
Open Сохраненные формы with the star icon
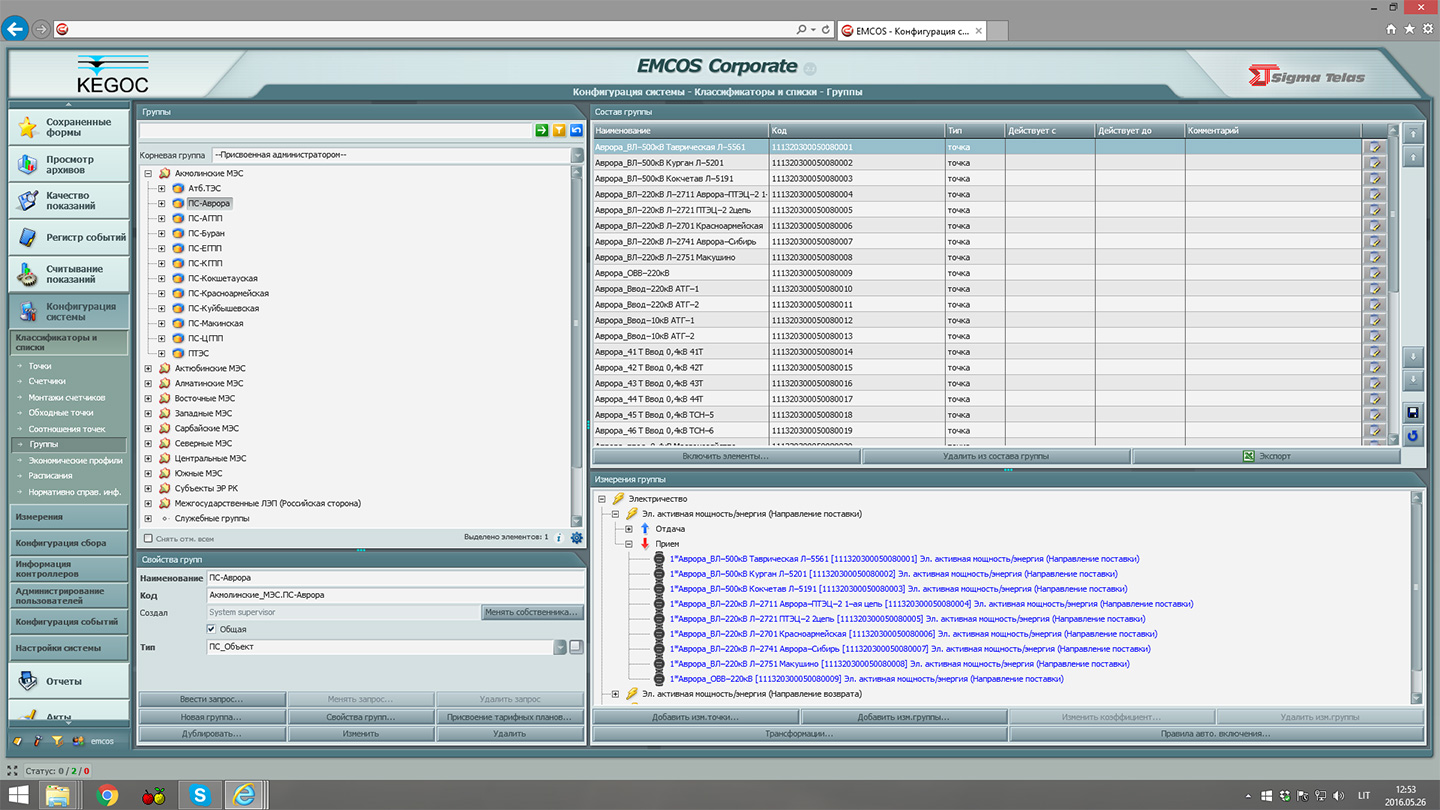pyautogui.click(x=68, y=127)
